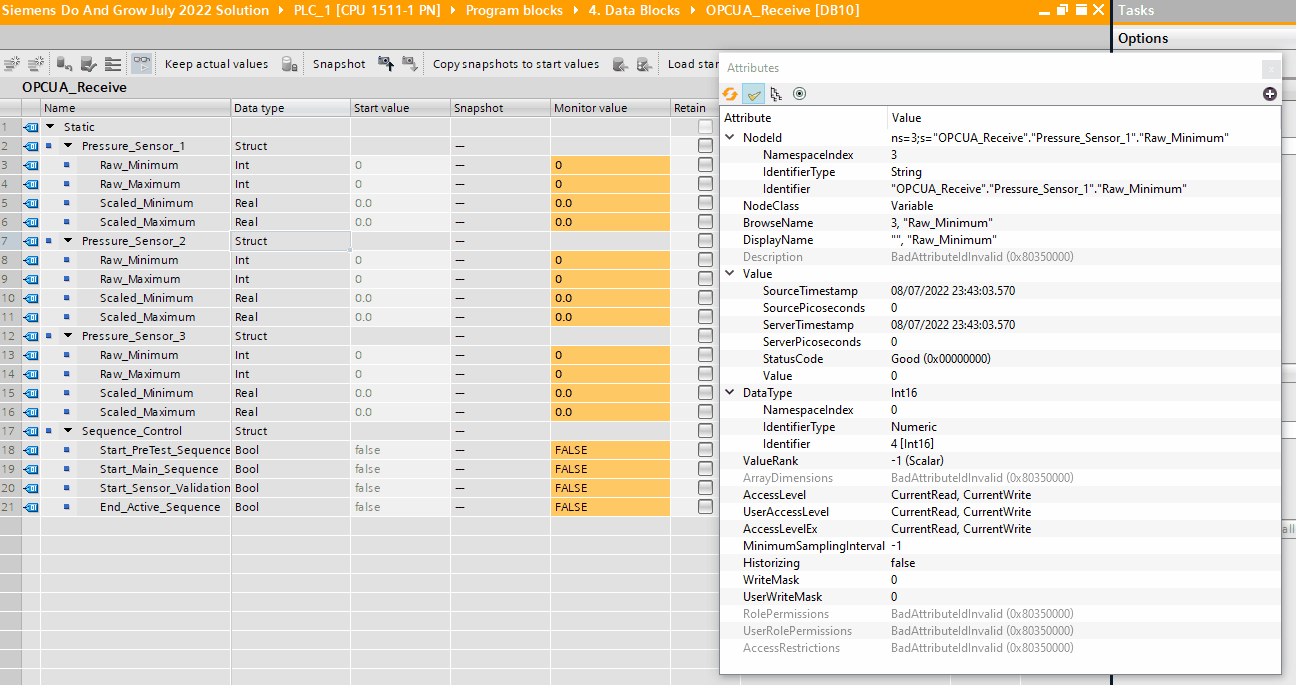1296x685 pixels.
Task: Click the target circle icon in Attributes toolbar
Action: coord(799,94)
